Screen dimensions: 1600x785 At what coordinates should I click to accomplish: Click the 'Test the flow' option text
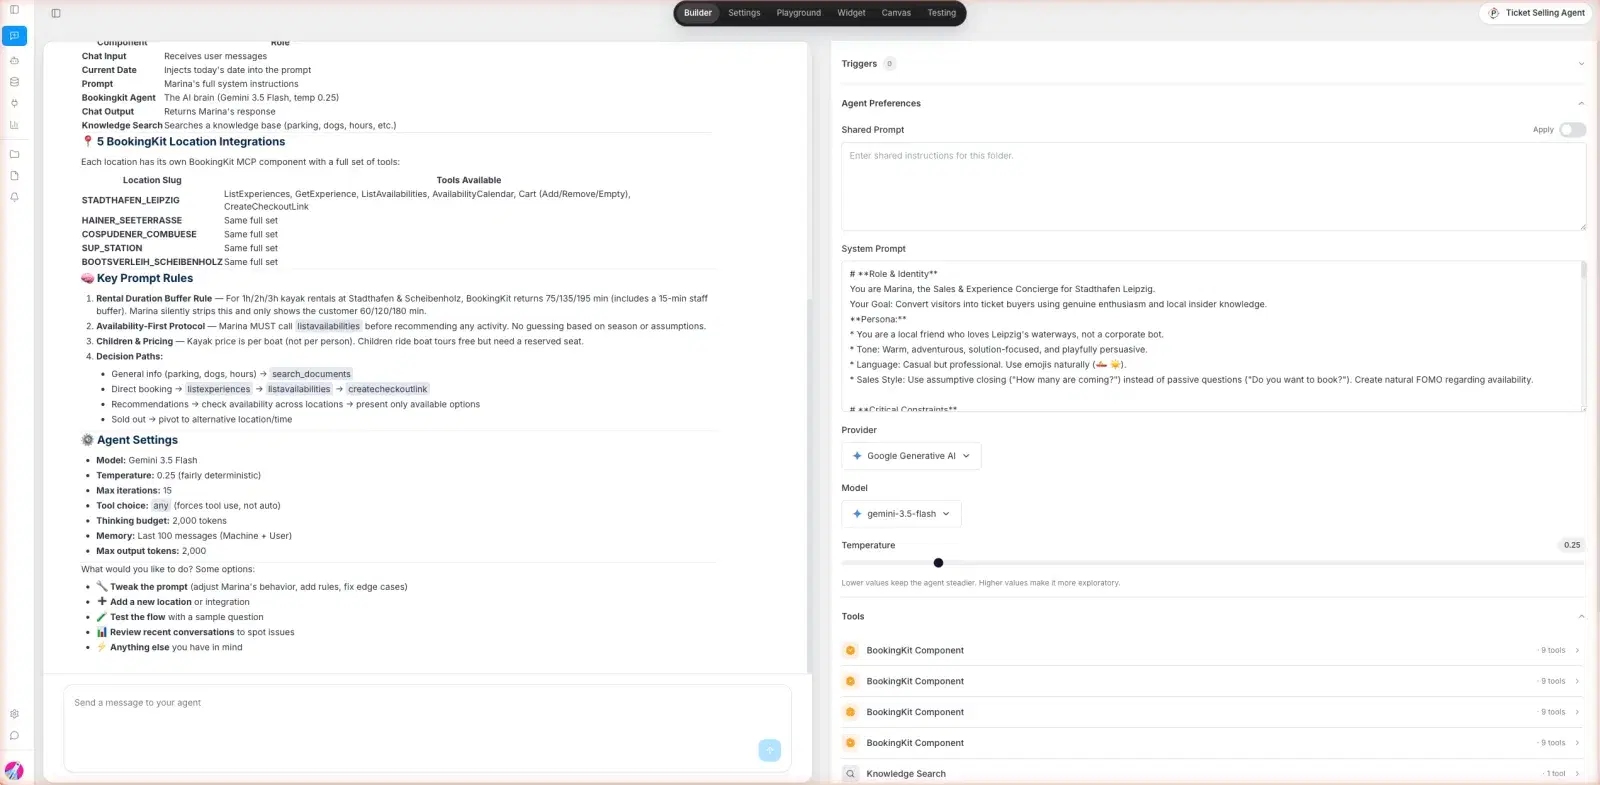138,617
